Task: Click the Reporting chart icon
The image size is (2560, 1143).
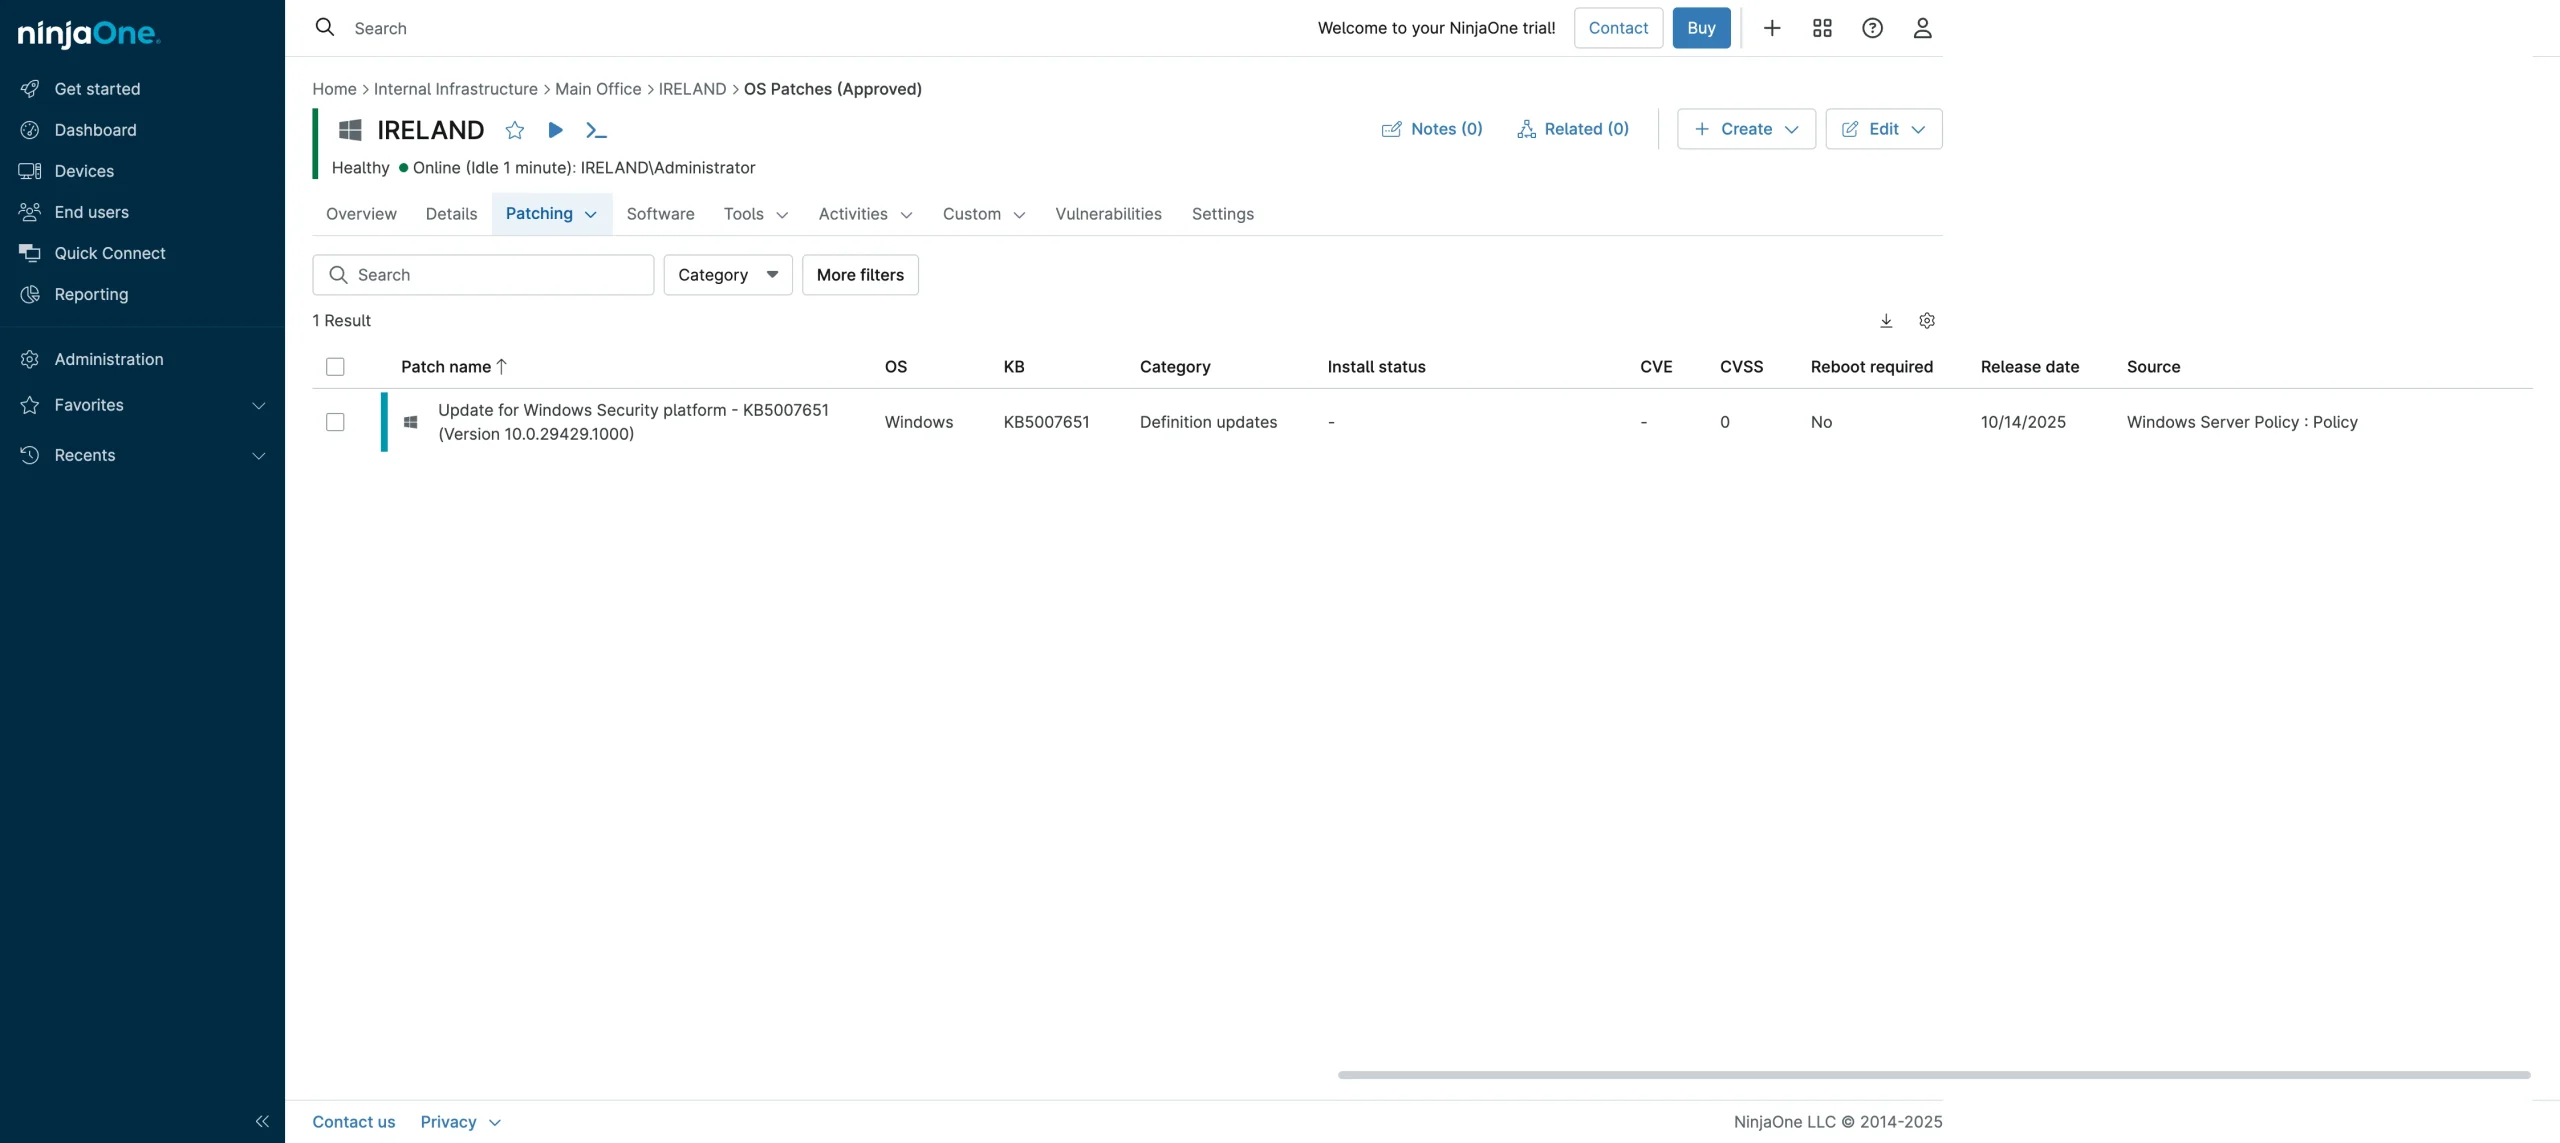Action: (30, 294)
